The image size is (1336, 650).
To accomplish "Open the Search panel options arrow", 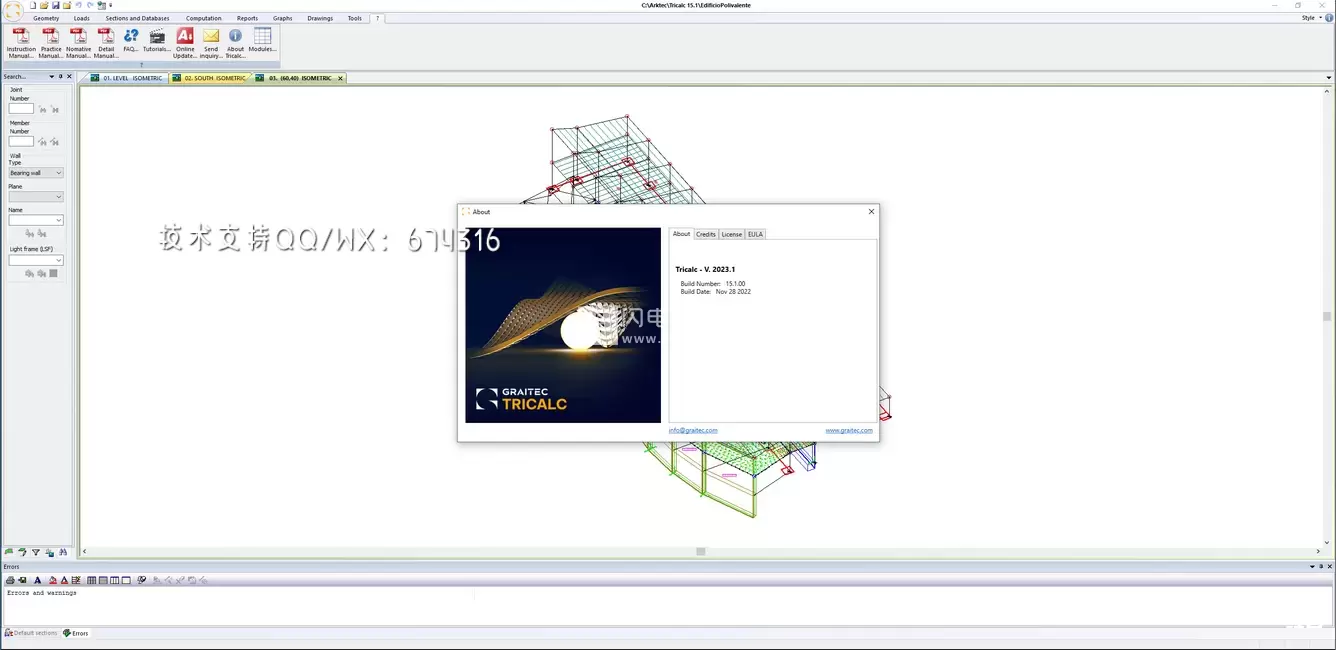I will [51, 76].
